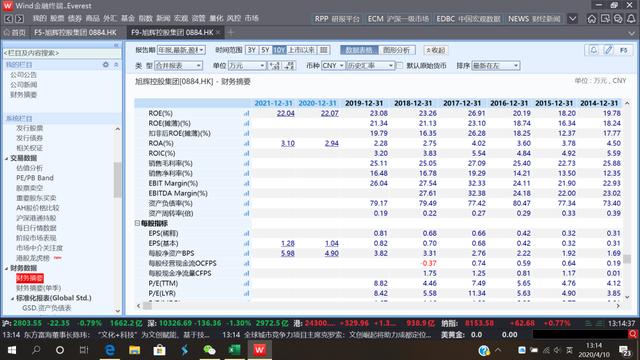The image size is (640, 360).
Task: Click the edit pencil button above the table
Action: 608,50
